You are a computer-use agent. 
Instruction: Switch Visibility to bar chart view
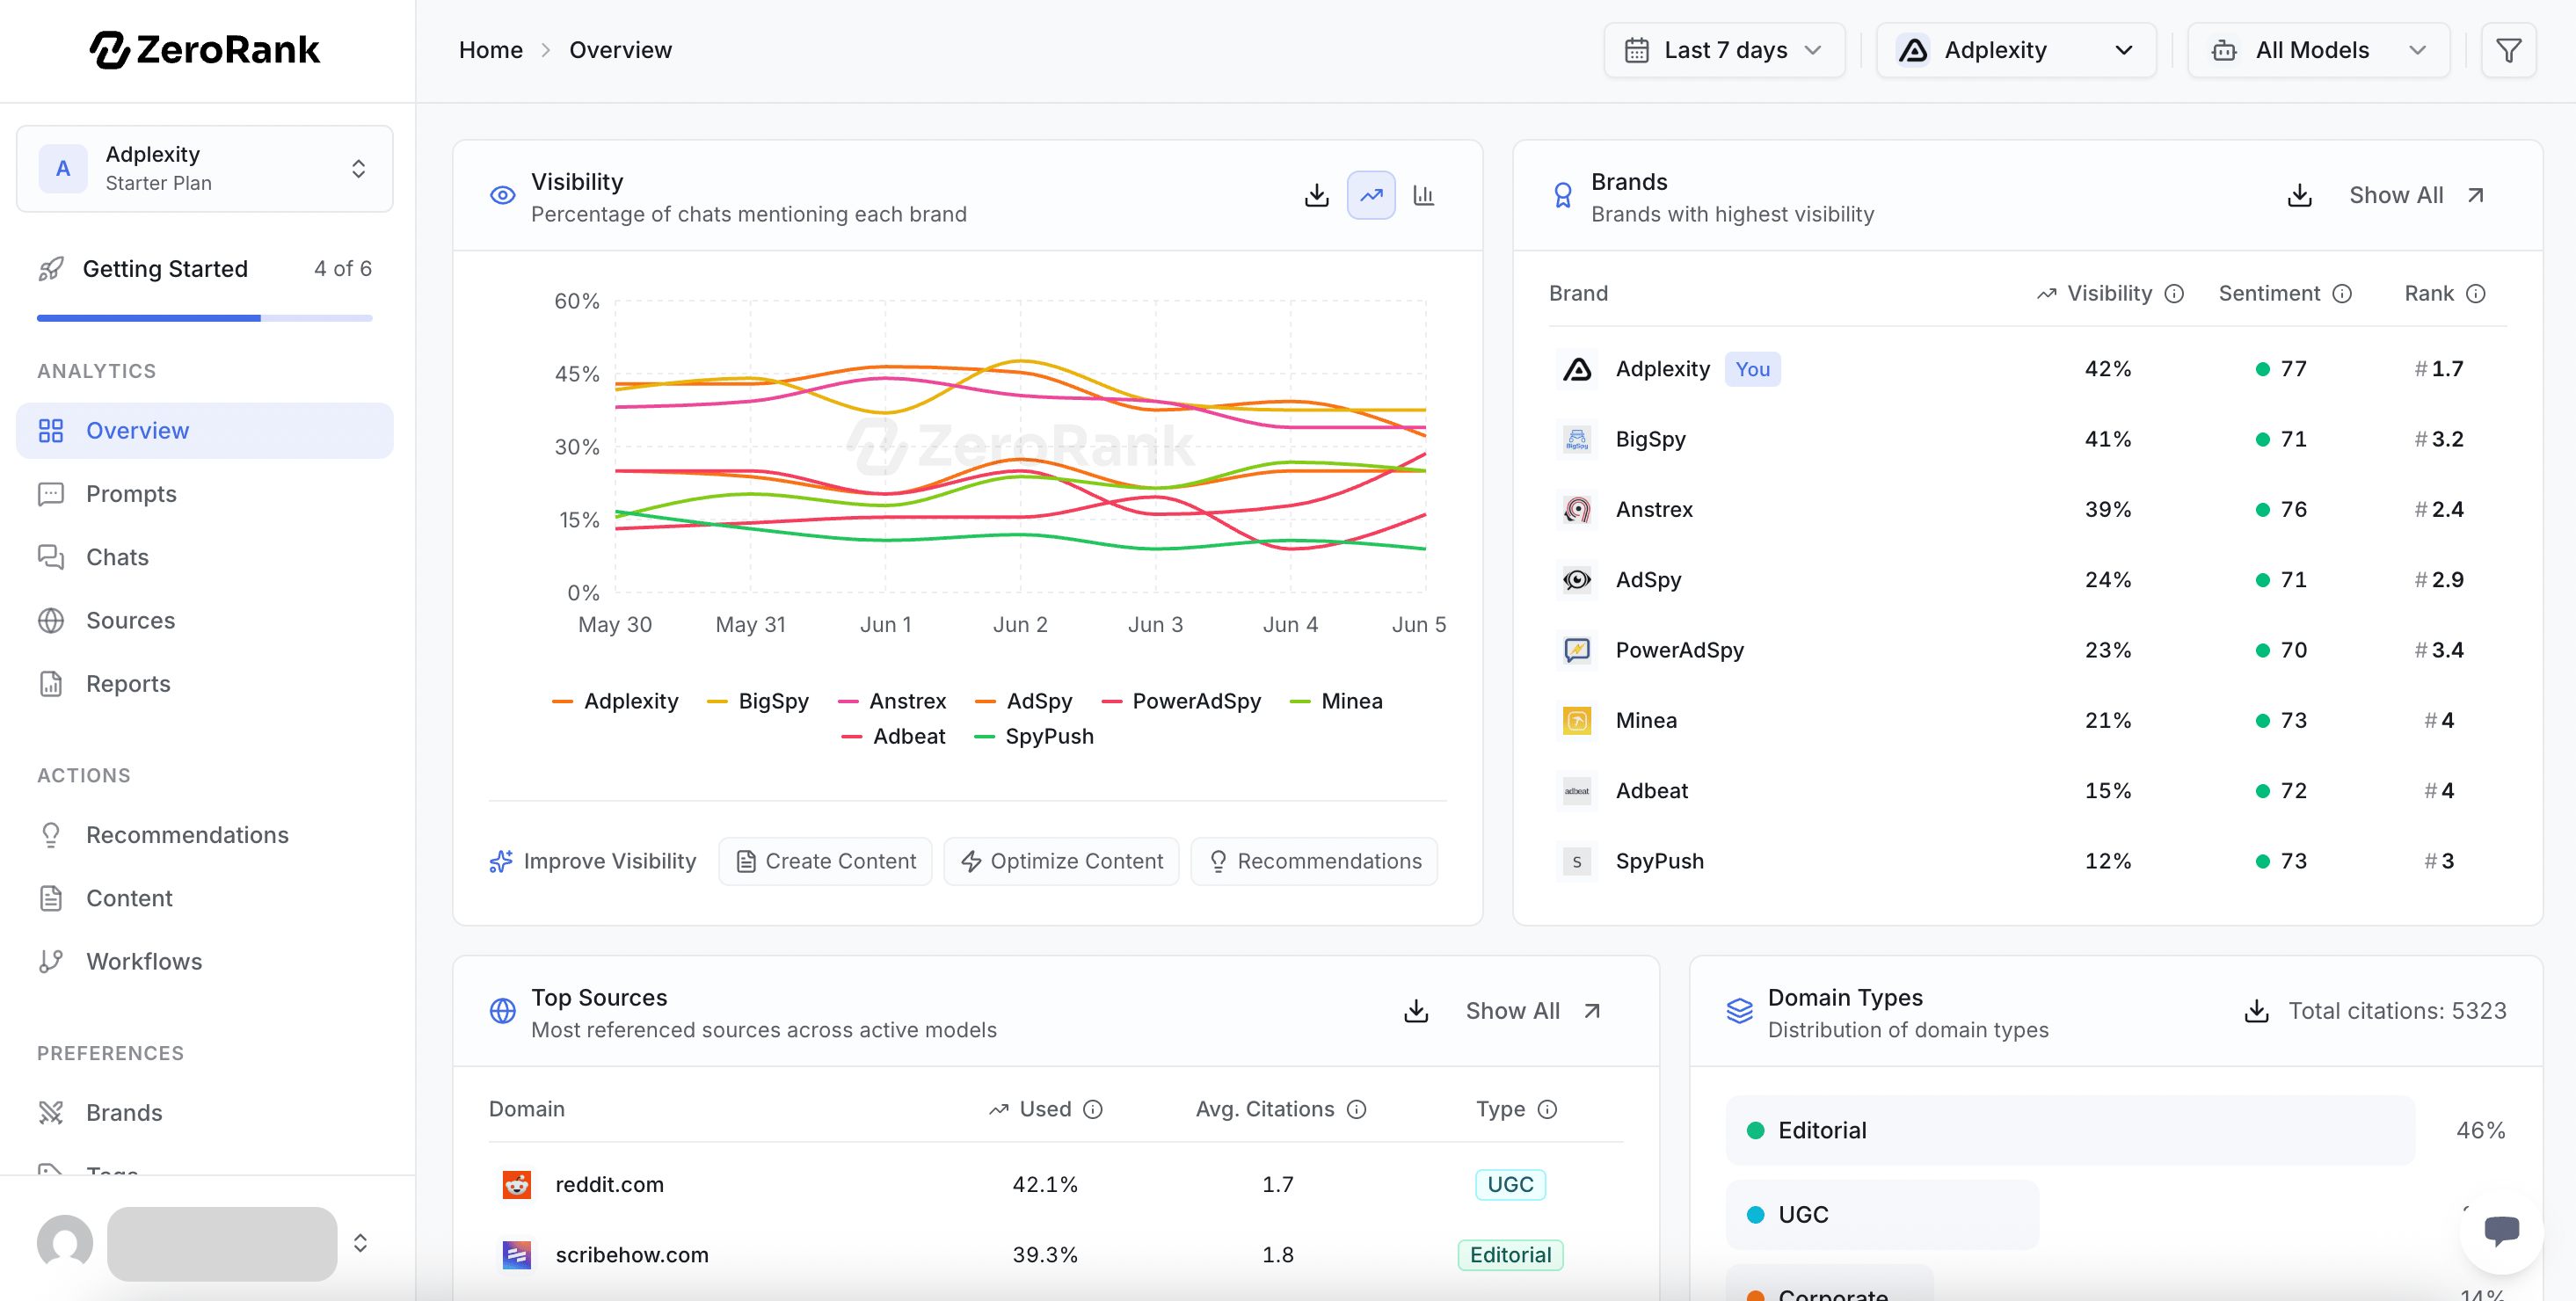click(x=1424, y=195)
